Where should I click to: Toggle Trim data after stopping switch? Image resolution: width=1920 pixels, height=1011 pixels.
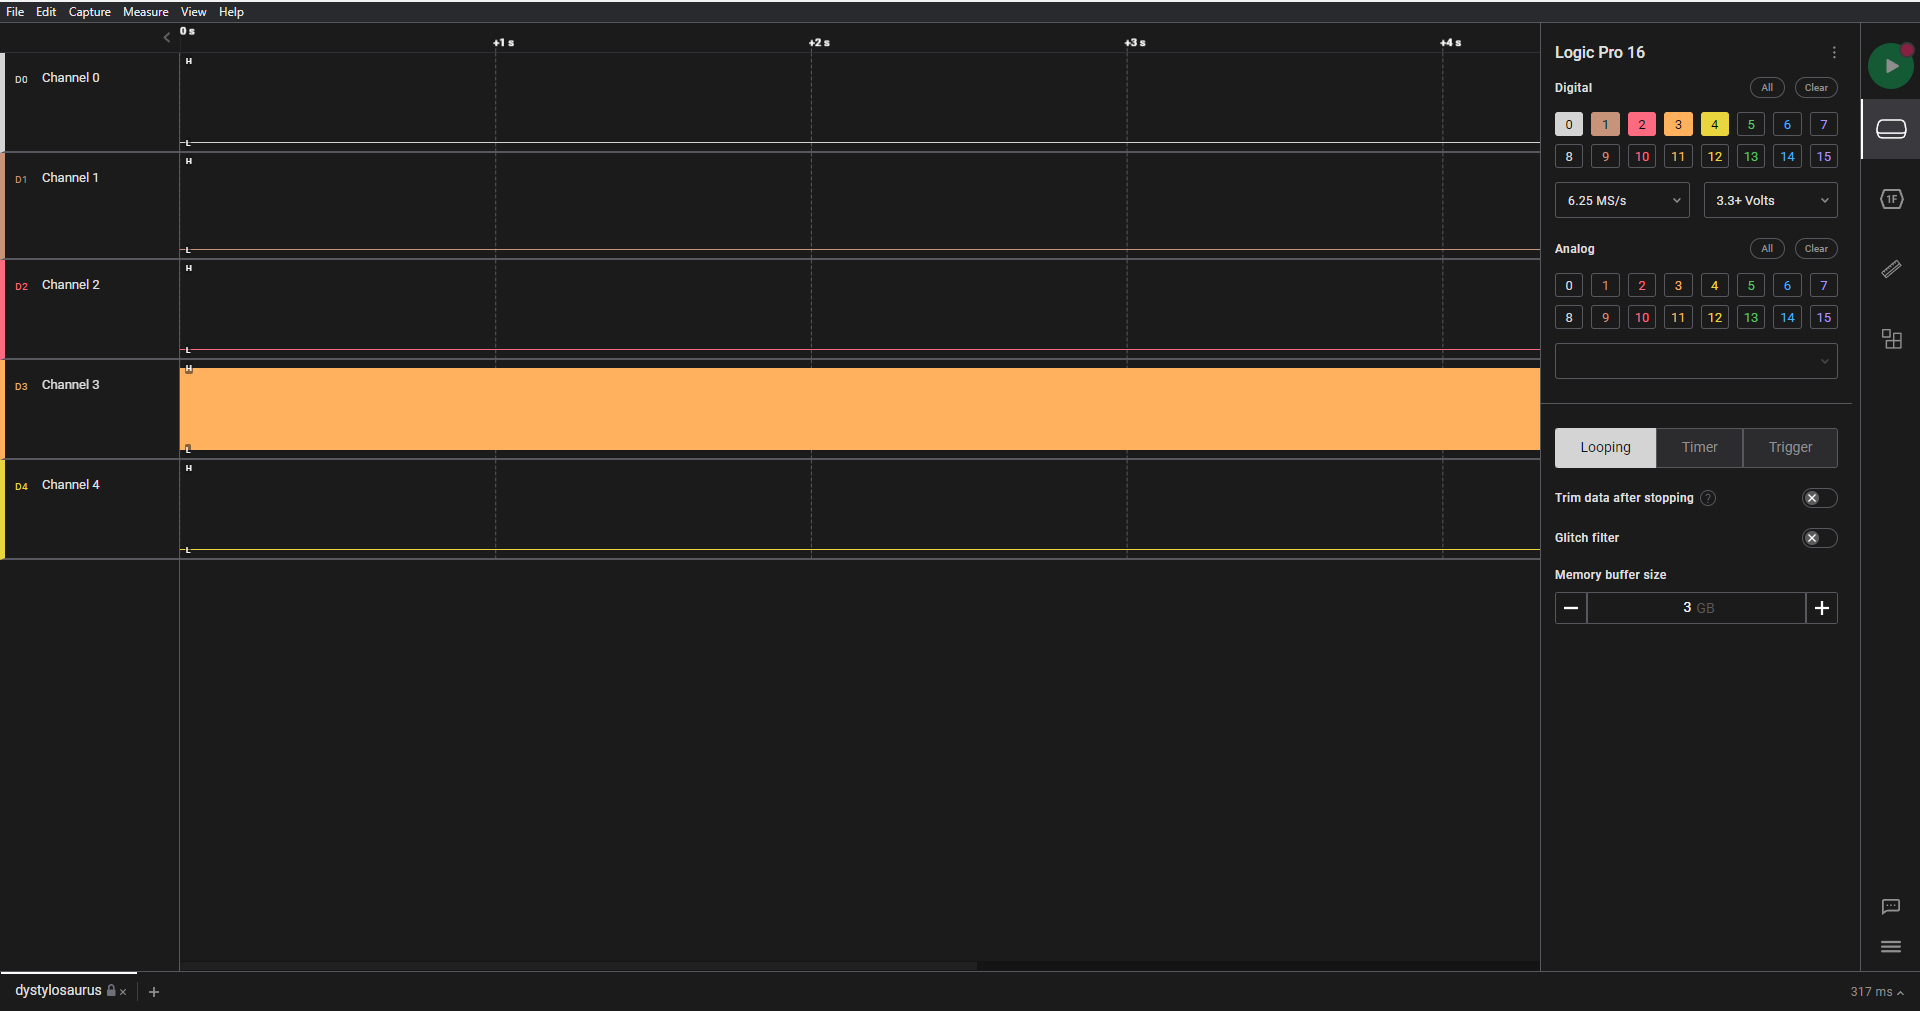click(x=1819, y=498)
